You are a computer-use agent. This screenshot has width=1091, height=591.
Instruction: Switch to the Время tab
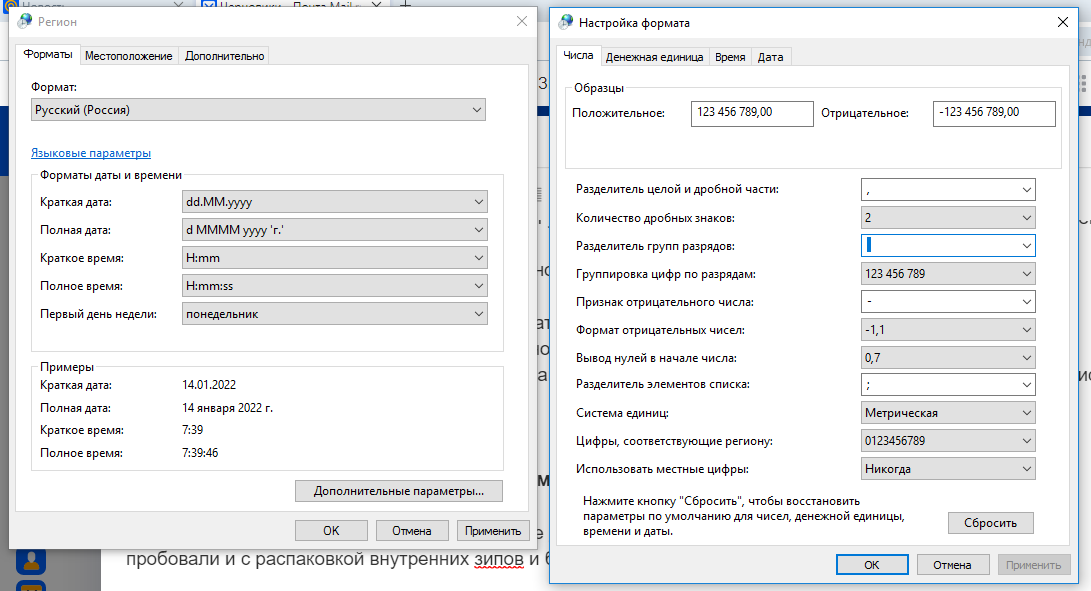pyautogui.click(x=729, y=57)
